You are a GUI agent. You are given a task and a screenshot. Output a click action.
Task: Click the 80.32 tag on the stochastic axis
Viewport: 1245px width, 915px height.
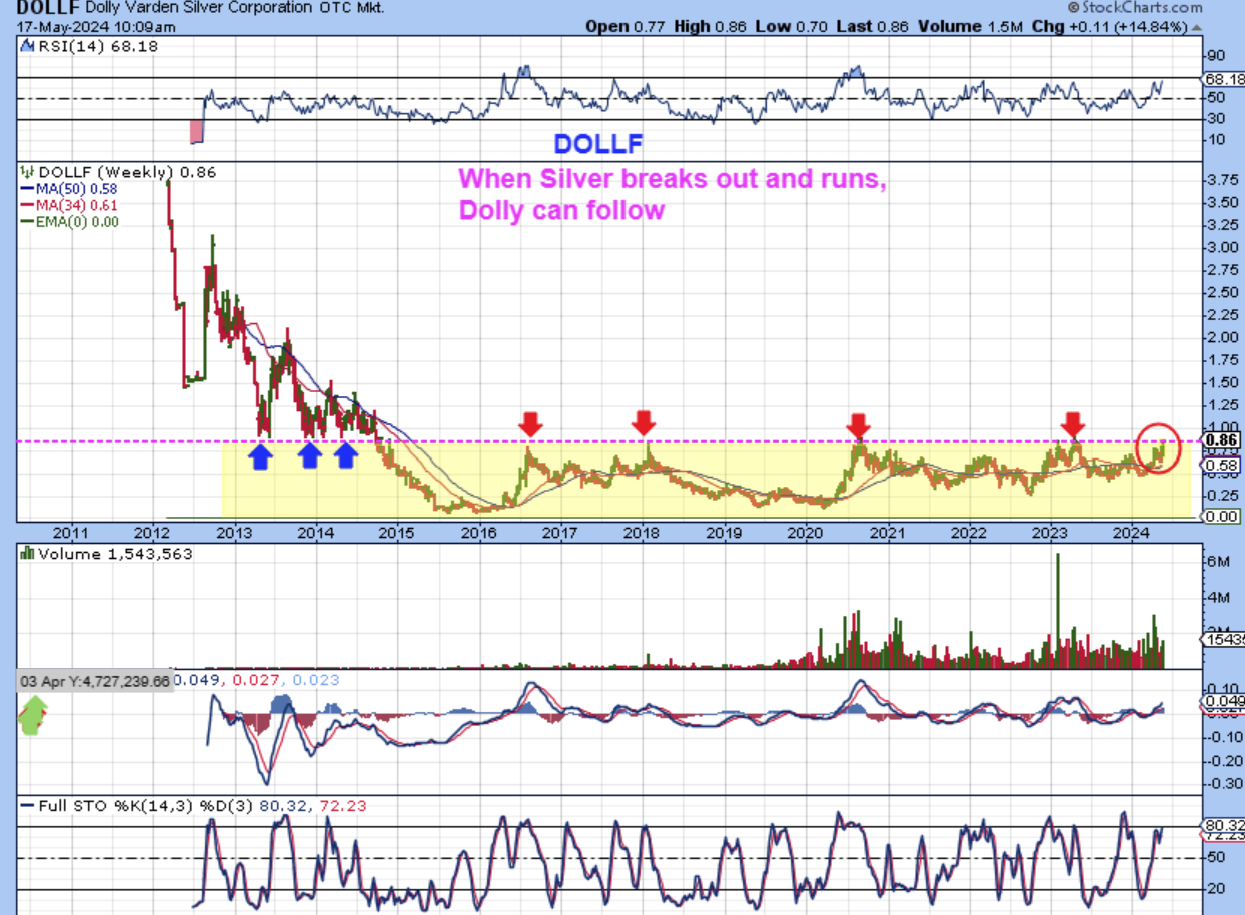tap(1224, 827)
